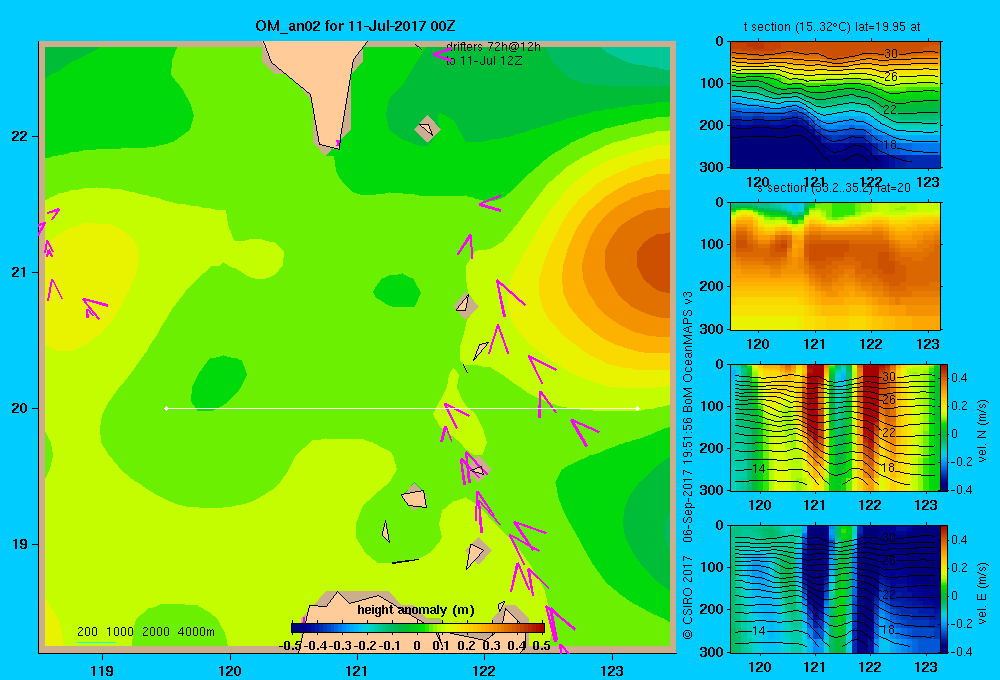Click the latitude 19 label on main map

tap(20, 544)
